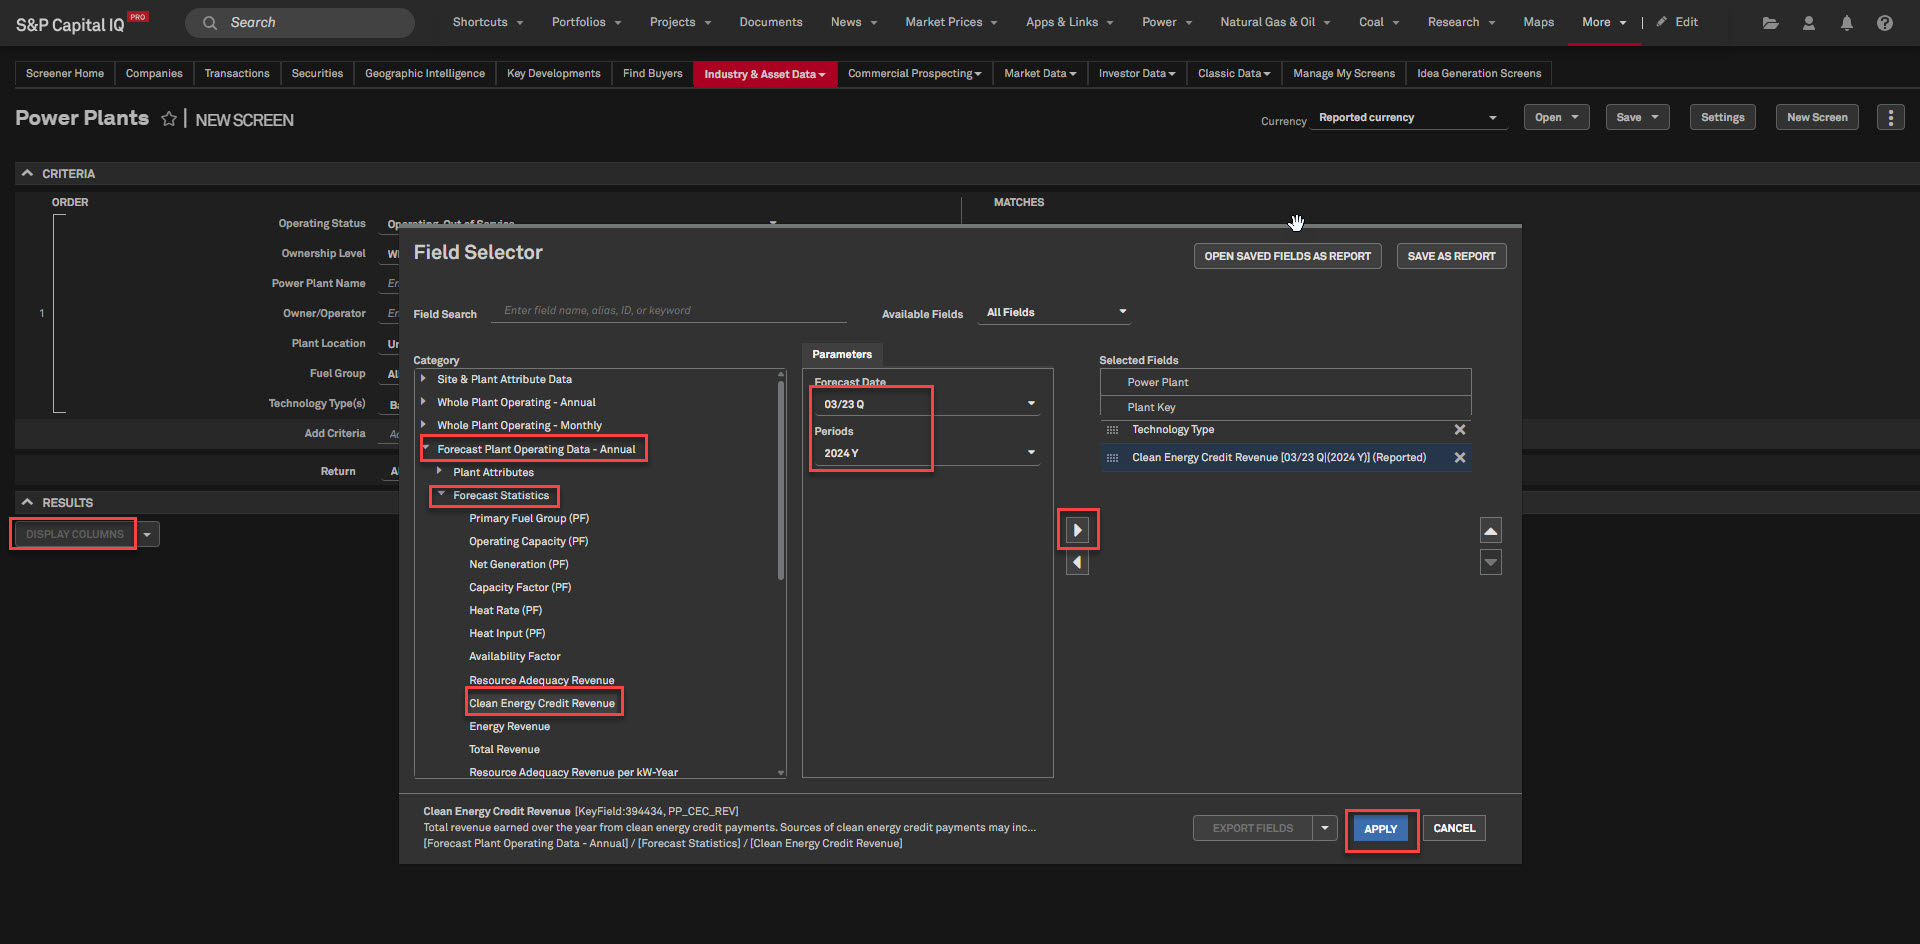The height and width of the screenshot is (944, 1920).
Task: Collapse Forecast Statistics tree node
Action: (441, 495)
